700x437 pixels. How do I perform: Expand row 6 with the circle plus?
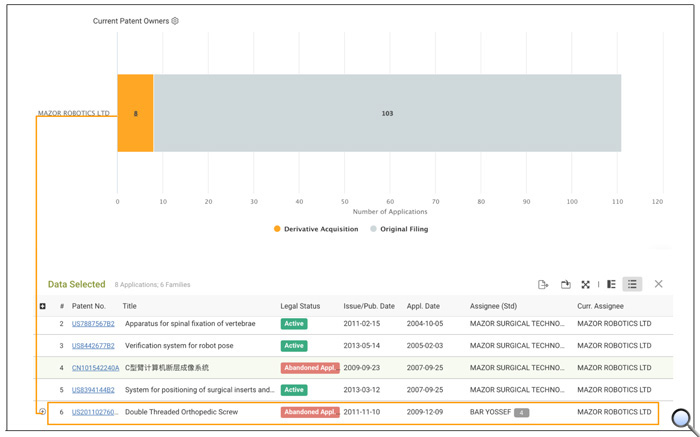click(x=42, y=412)
